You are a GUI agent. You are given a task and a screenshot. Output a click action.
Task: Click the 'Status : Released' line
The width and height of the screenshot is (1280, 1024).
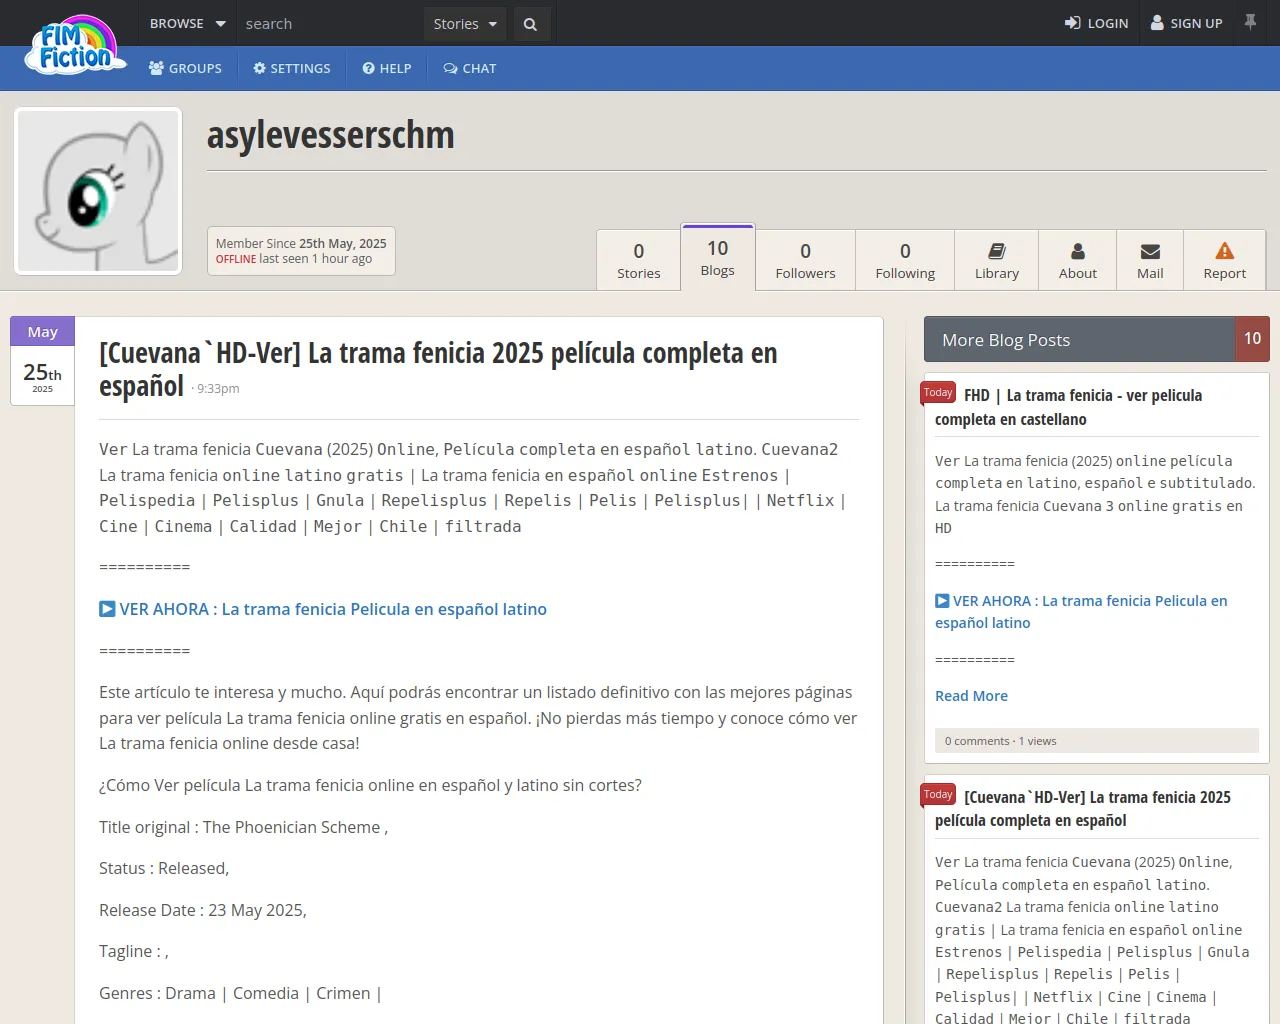coord(164,868)
